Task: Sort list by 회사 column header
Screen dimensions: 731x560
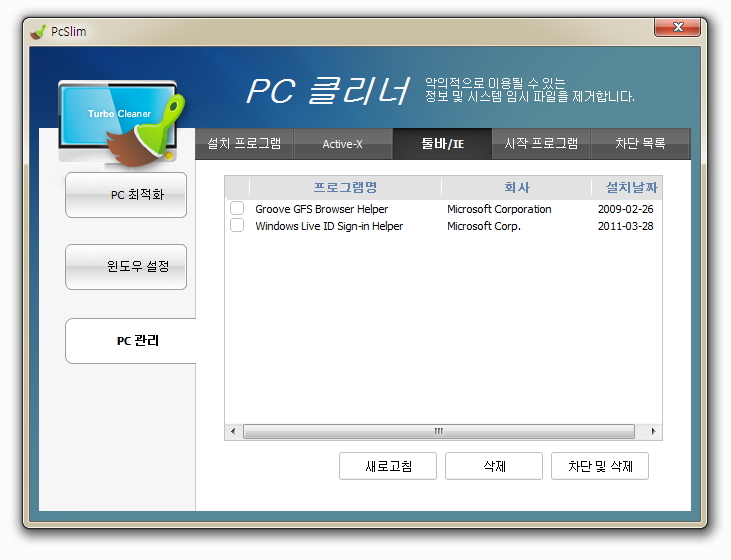Action: pos(516,188)
